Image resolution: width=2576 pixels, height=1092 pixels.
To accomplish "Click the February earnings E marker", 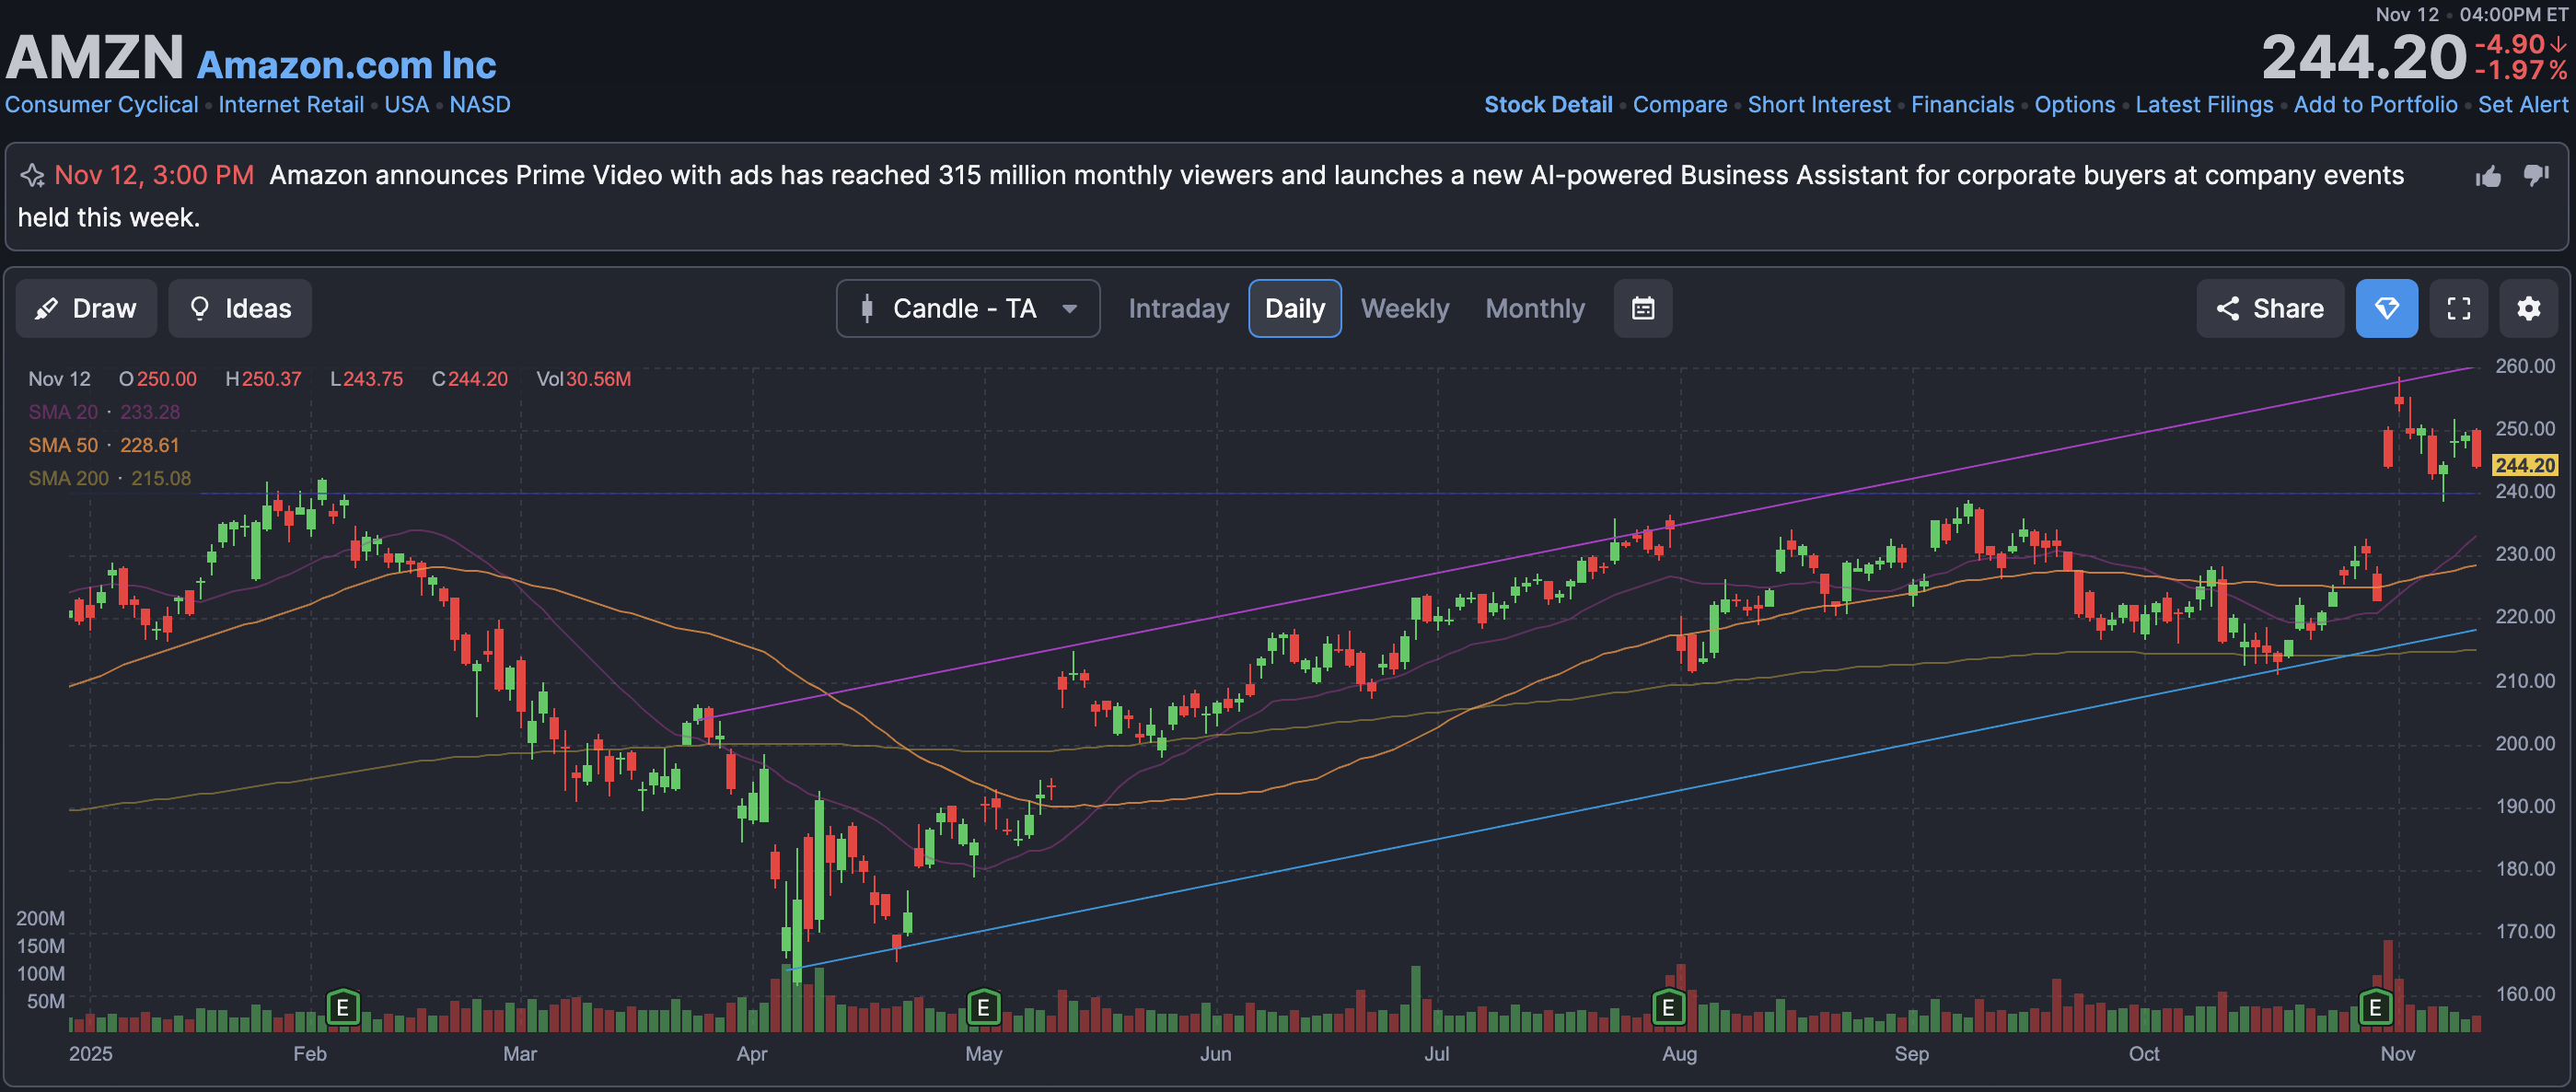I will [342, 1007].
